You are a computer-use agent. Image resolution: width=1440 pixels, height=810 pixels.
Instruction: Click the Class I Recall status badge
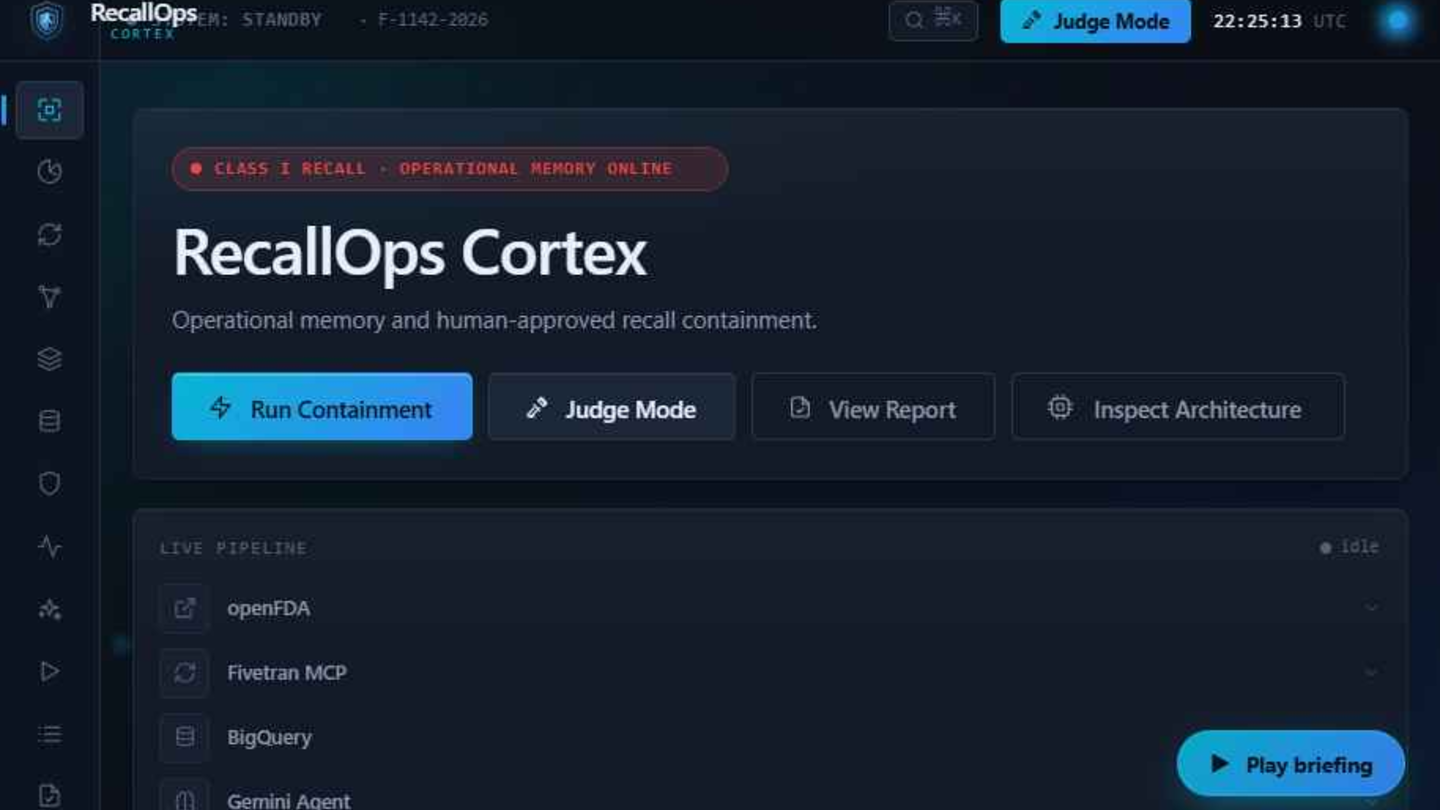(450, 169)
